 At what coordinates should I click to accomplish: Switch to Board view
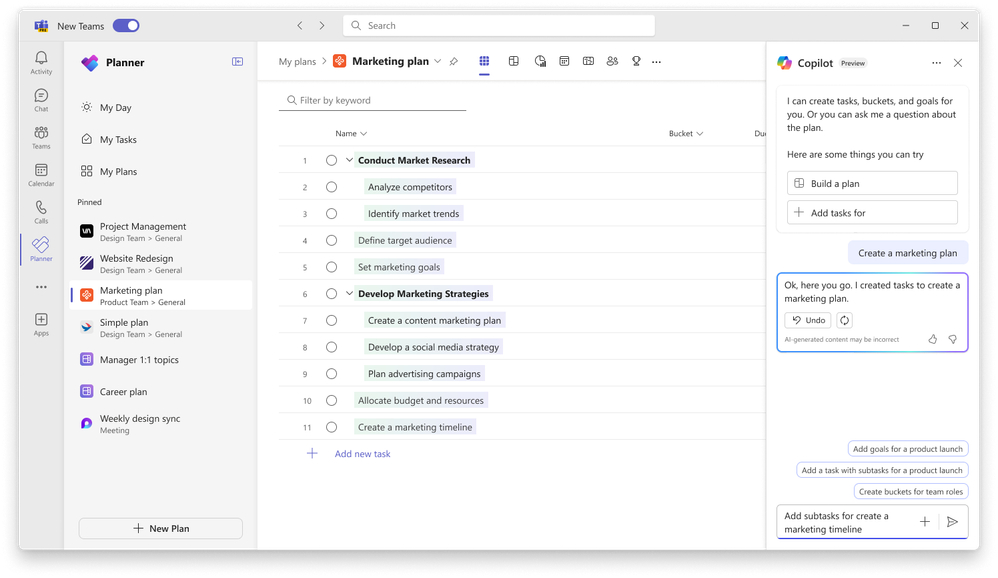tap(514, 61)
